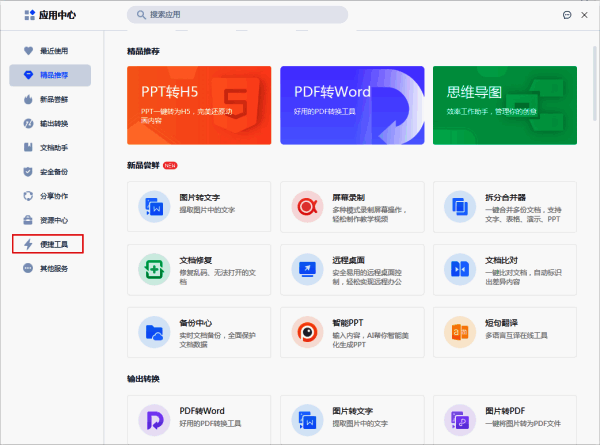Open the 远程桌面 remote desktop tool

305,269
